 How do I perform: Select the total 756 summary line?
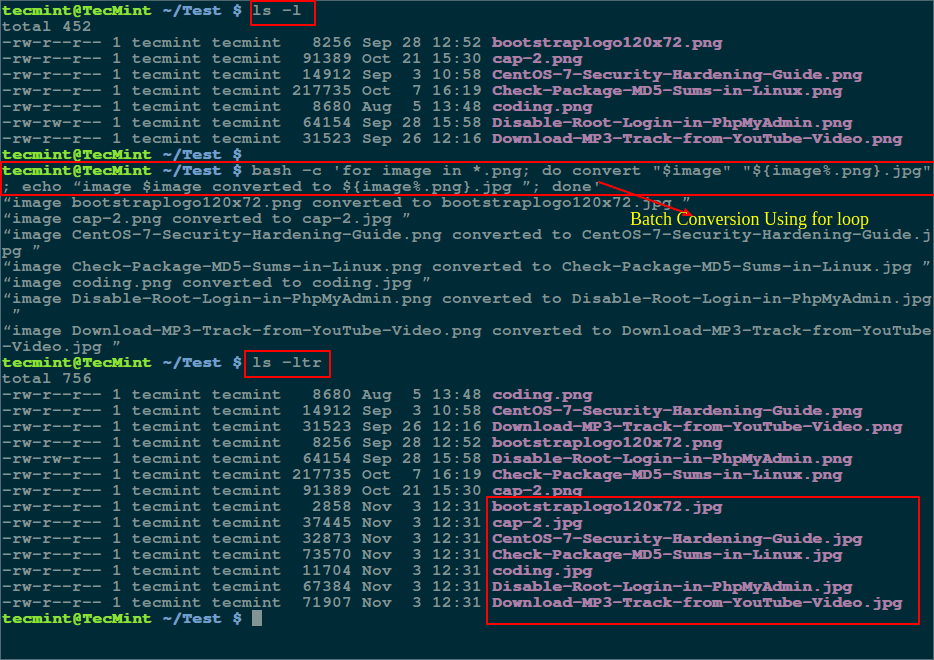[47, 378]
